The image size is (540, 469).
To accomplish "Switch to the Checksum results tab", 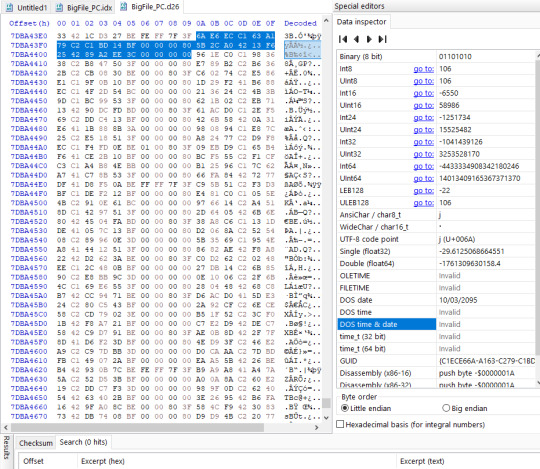I will [36, 443].
